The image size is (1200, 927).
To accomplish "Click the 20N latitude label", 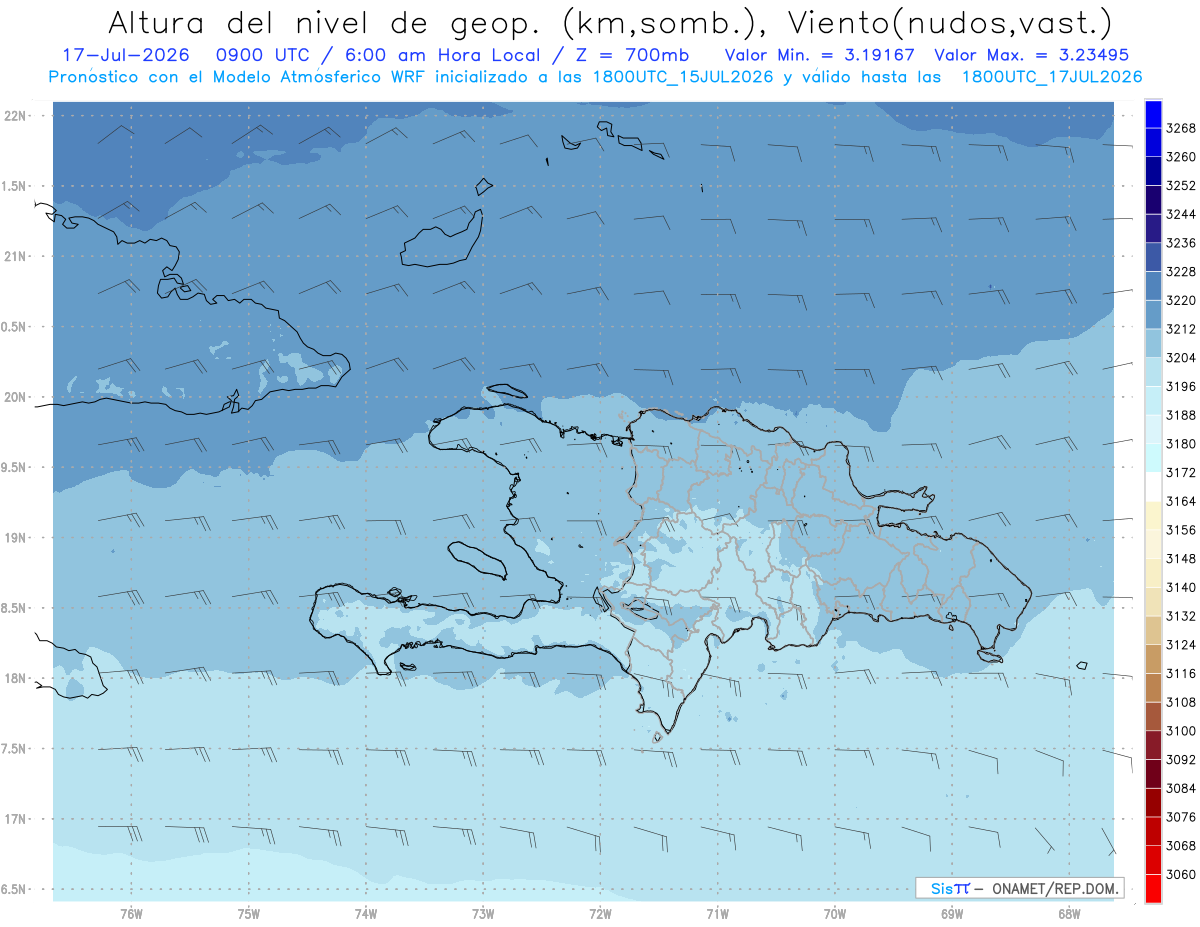I will 15,397.
